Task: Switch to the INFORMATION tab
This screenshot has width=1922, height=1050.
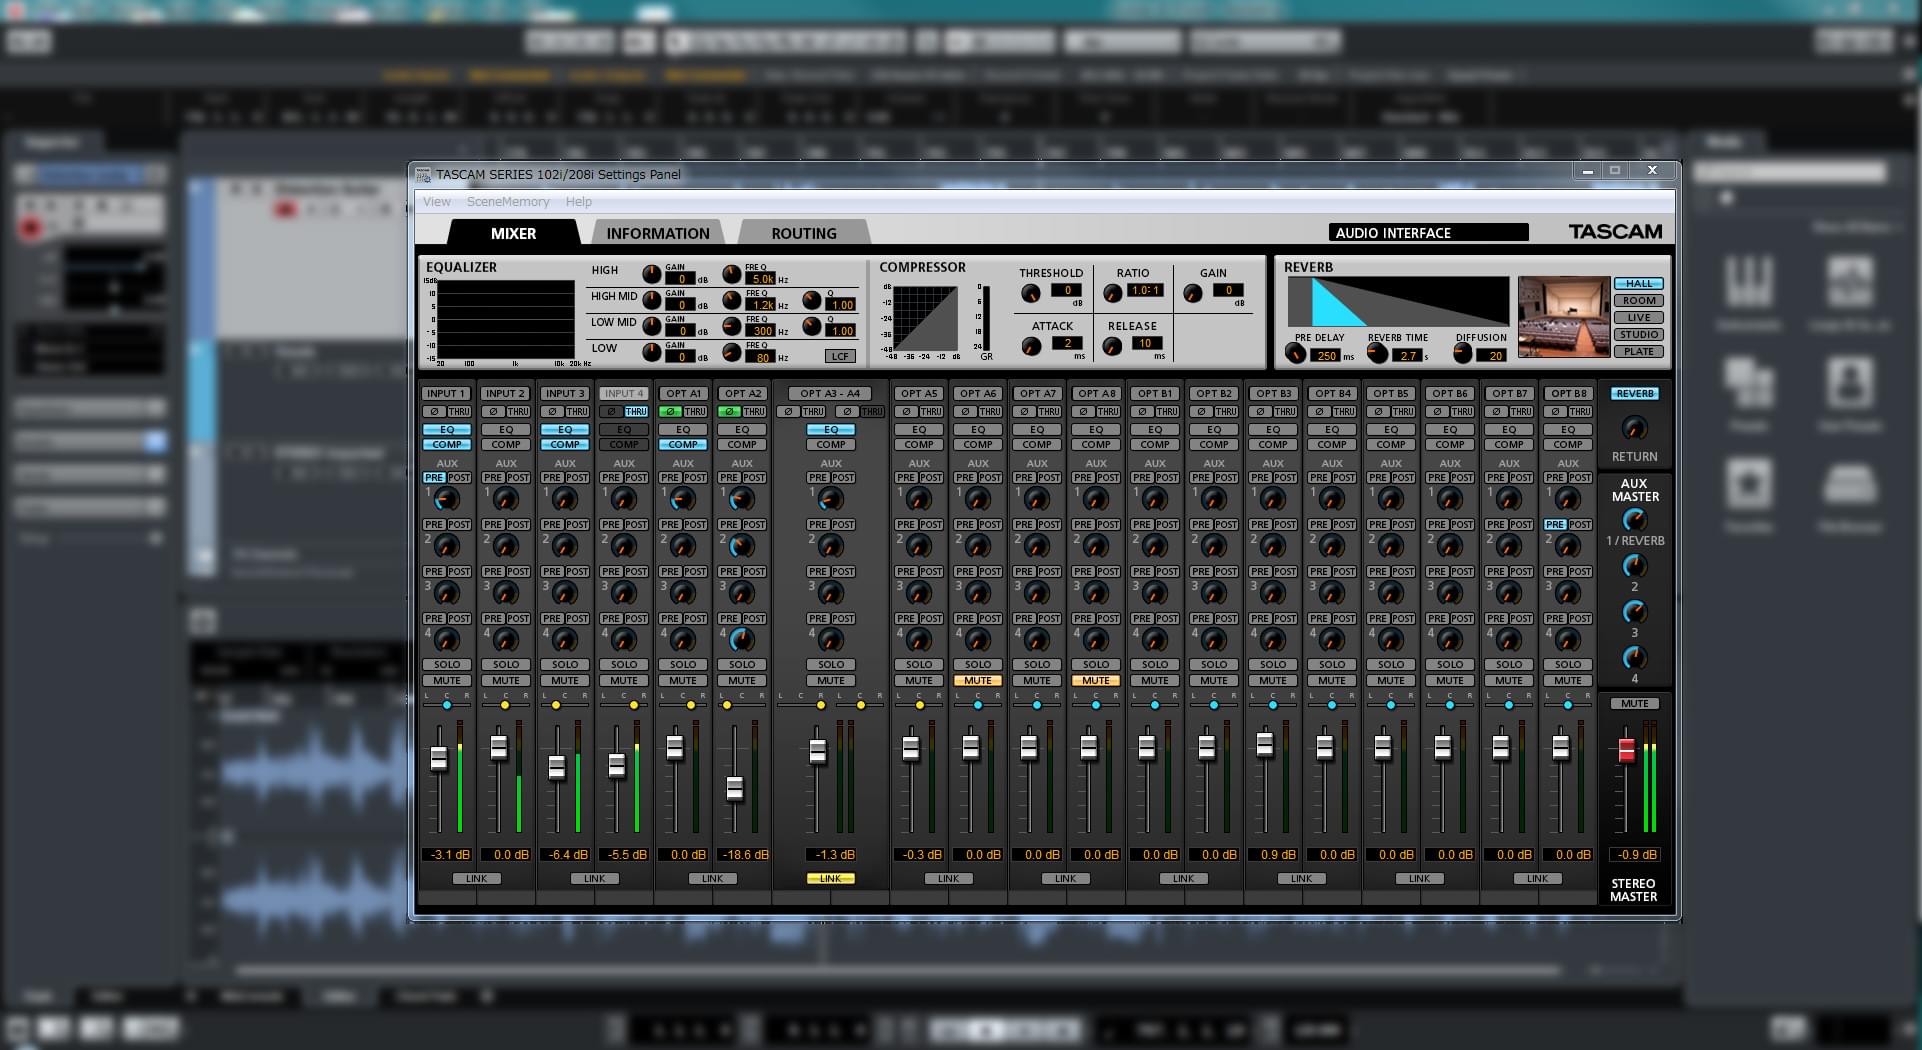Action: 658,233
